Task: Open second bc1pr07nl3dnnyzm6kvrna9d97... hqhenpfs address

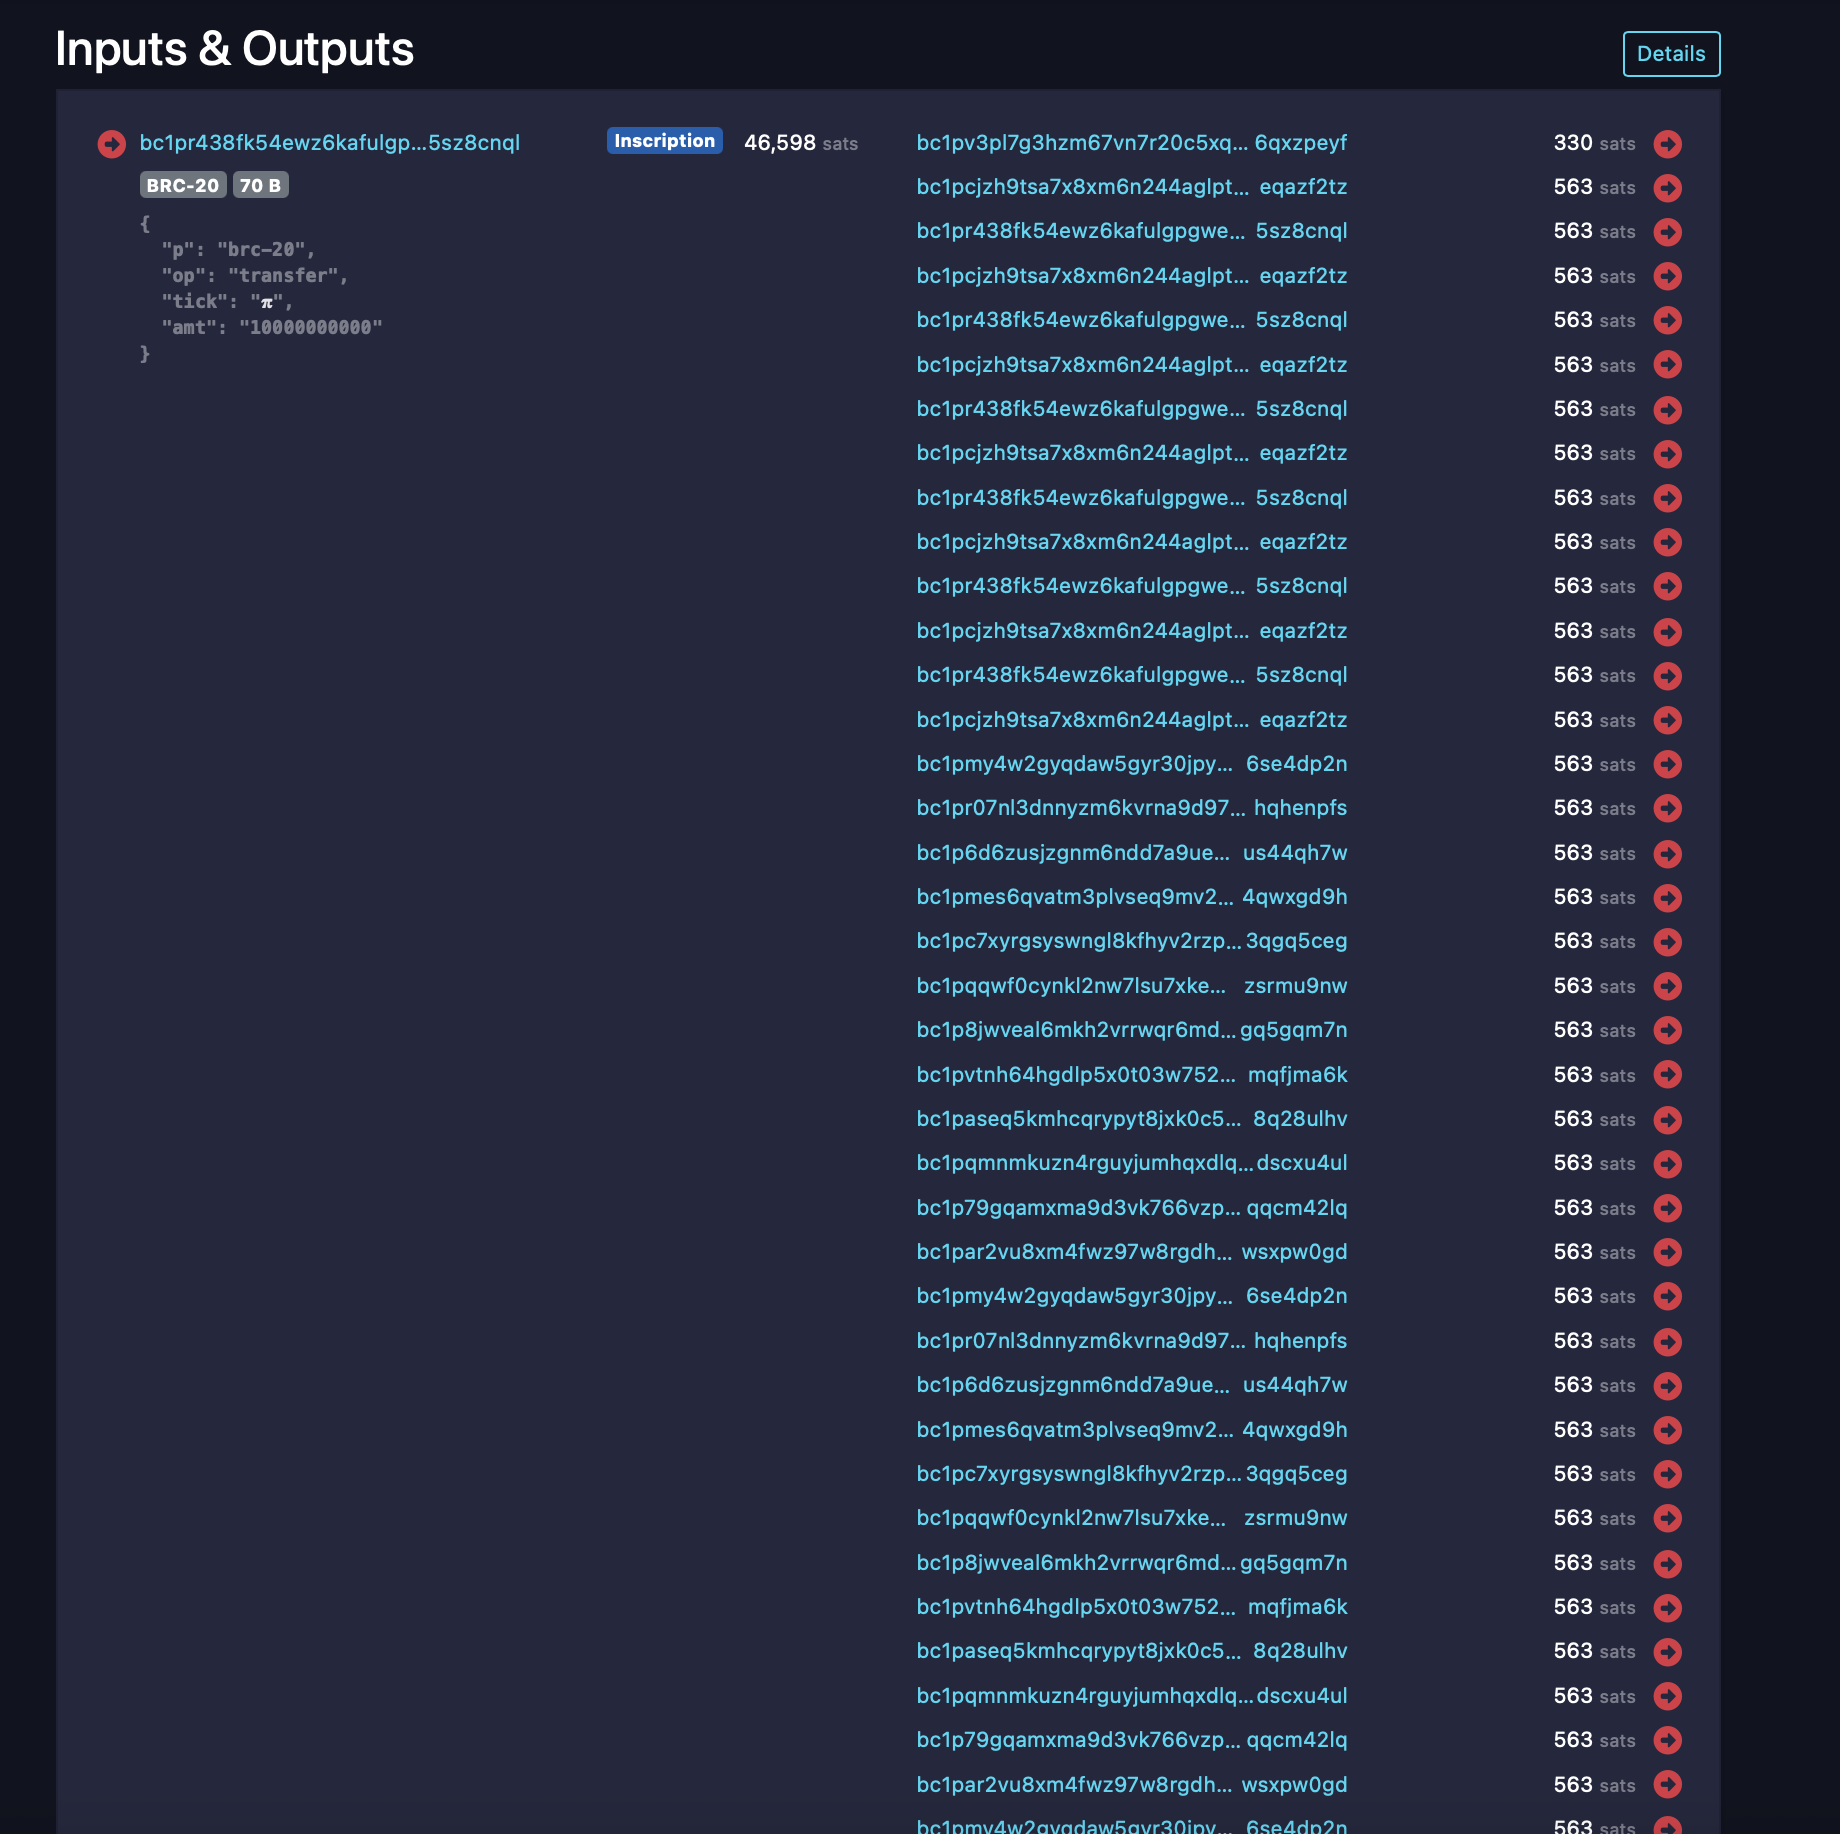Action: pos(1132,1341)
